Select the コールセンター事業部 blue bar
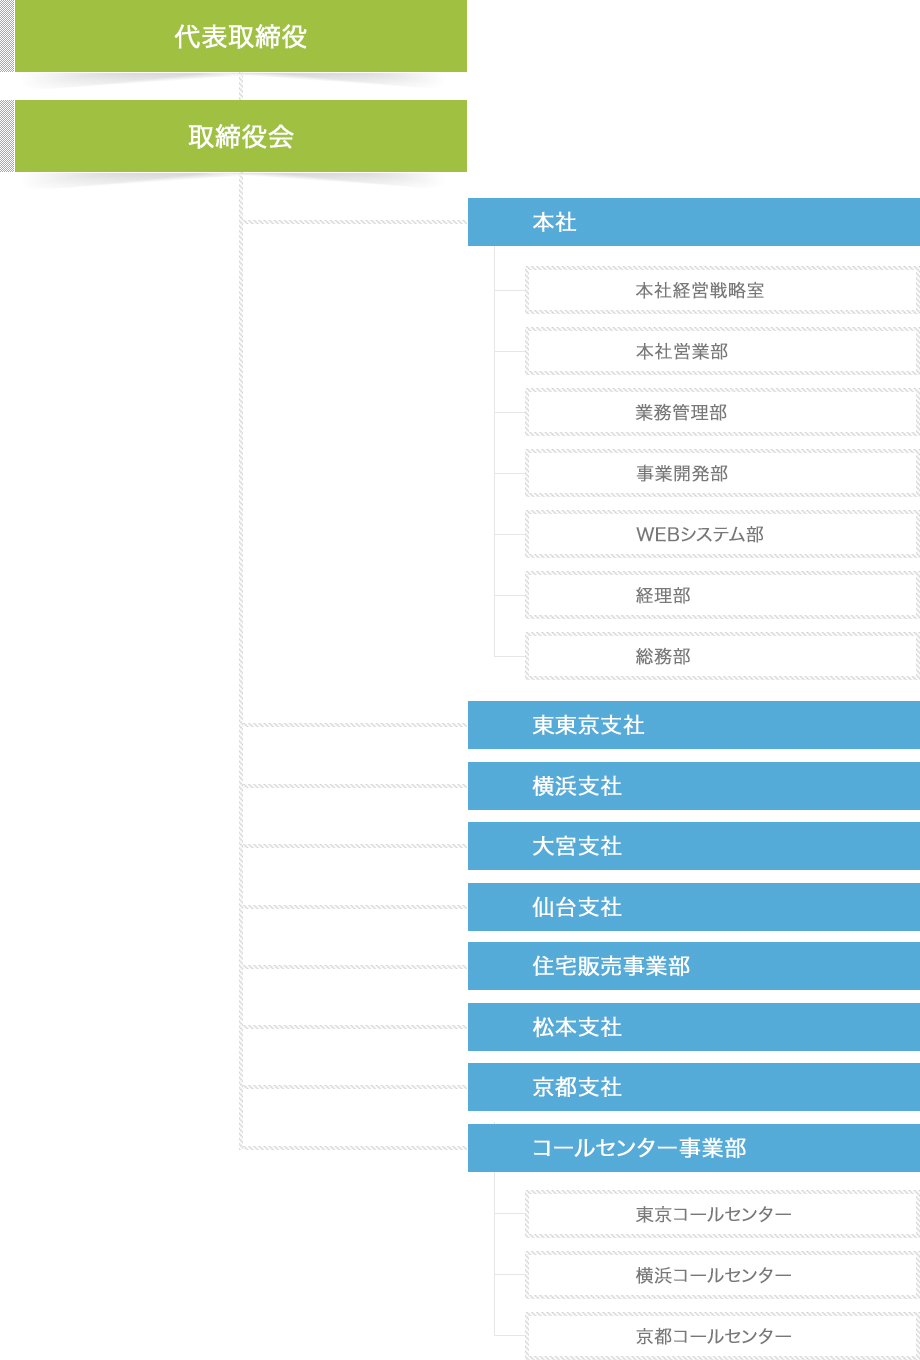This screenshot has width=920, height=1360. click(694, 1148)
